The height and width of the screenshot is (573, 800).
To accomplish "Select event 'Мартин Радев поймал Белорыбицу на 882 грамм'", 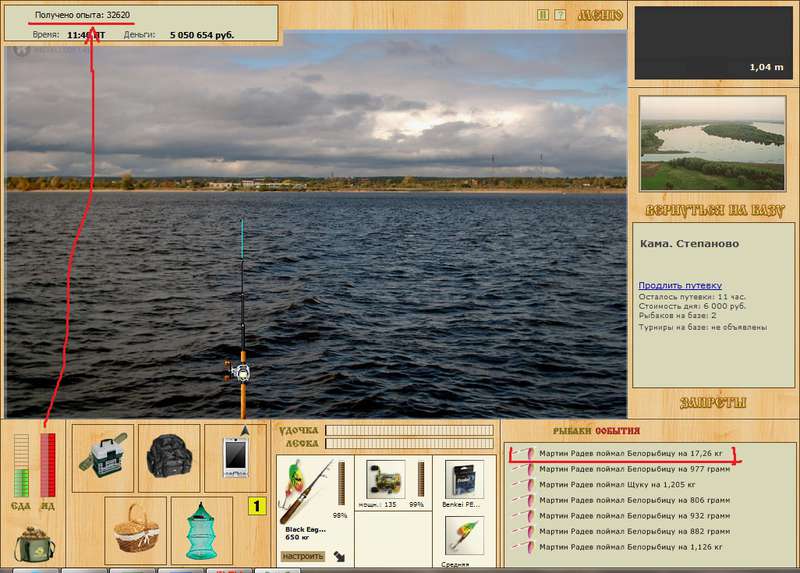I will (x=634, y=531).
